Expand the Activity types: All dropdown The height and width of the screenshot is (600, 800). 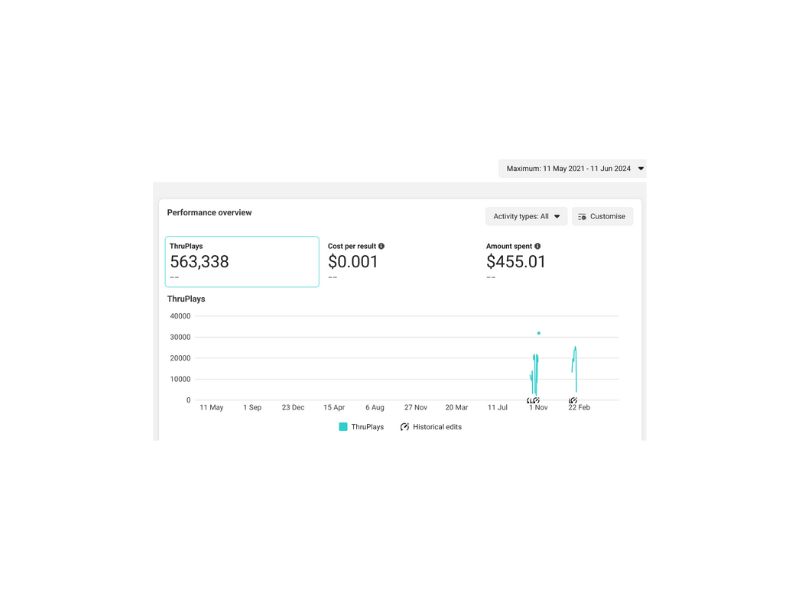click(x=526, y=216)
